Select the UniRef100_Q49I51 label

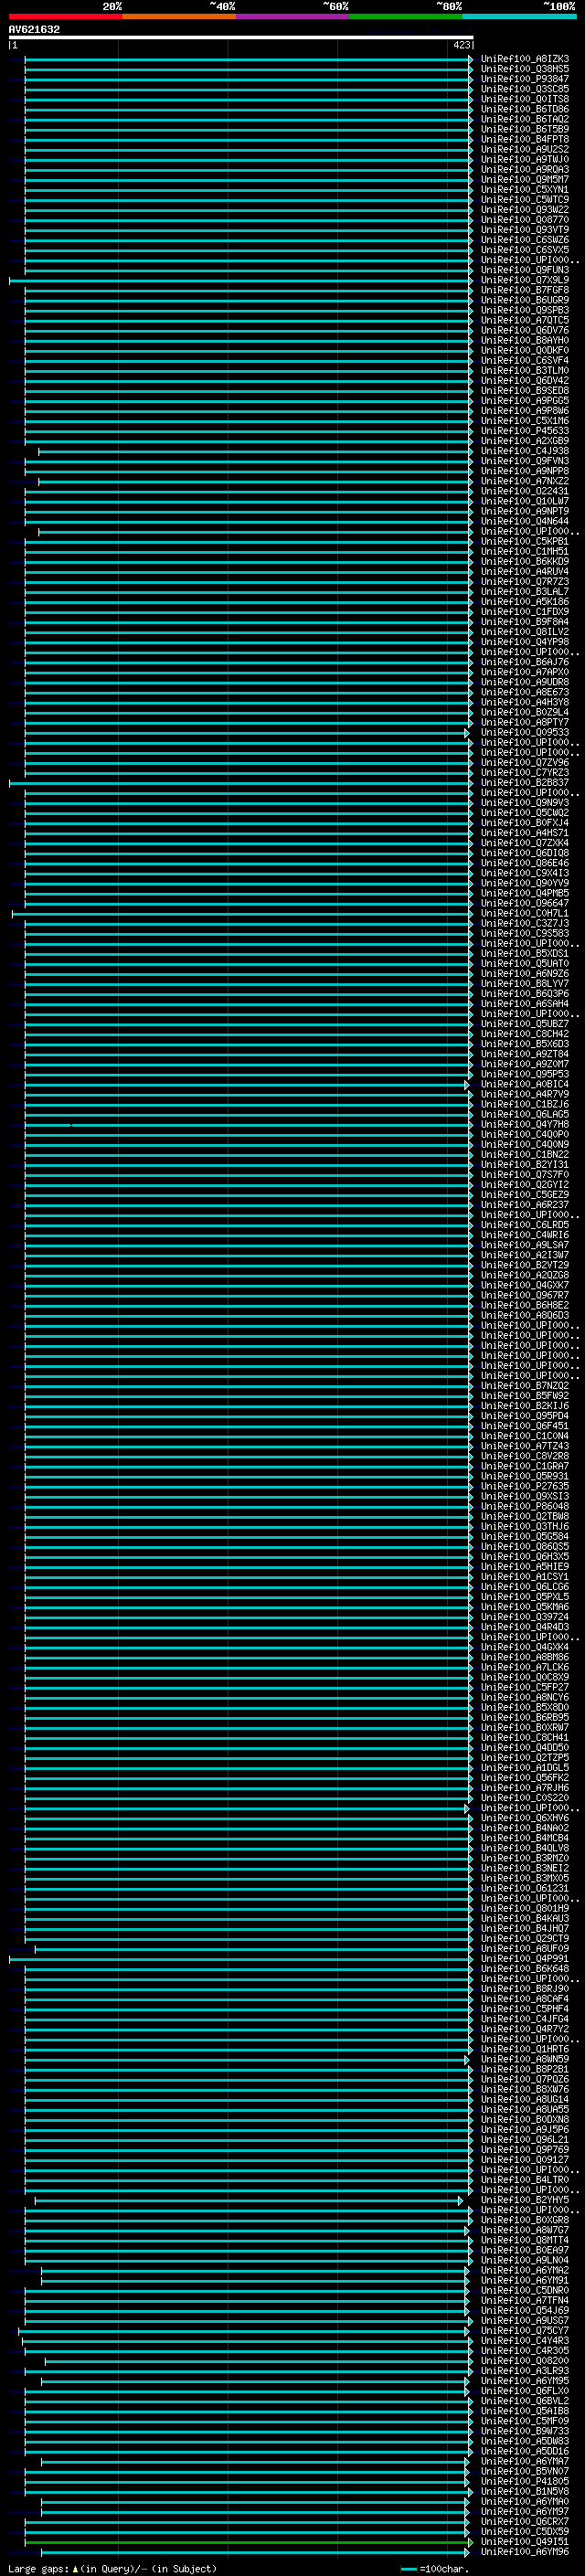[x=525, y=2542]
